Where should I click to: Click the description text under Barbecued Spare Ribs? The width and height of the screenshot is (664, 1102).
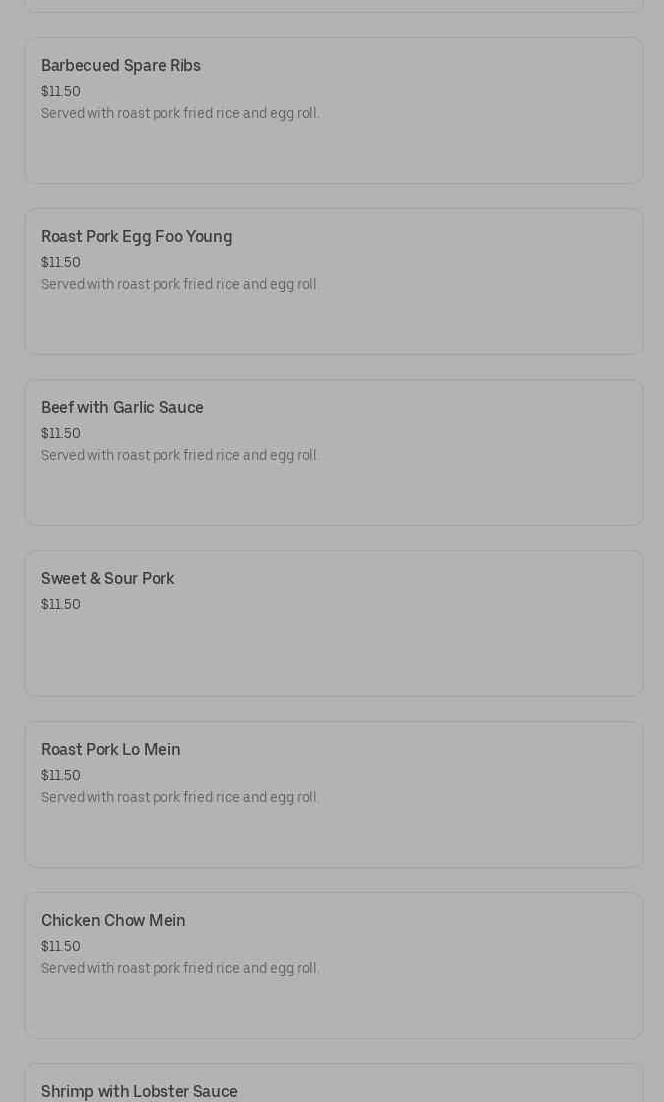tap(180, 114)
